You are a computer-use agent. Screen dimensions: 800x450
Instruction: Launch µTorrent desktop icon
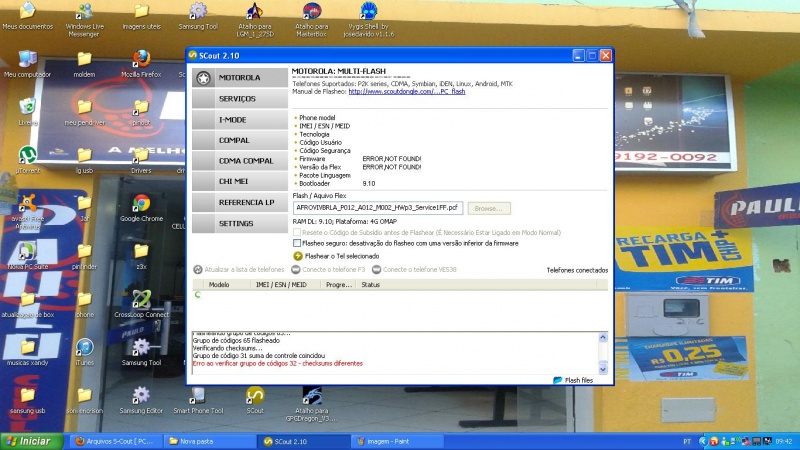[28, 160]
